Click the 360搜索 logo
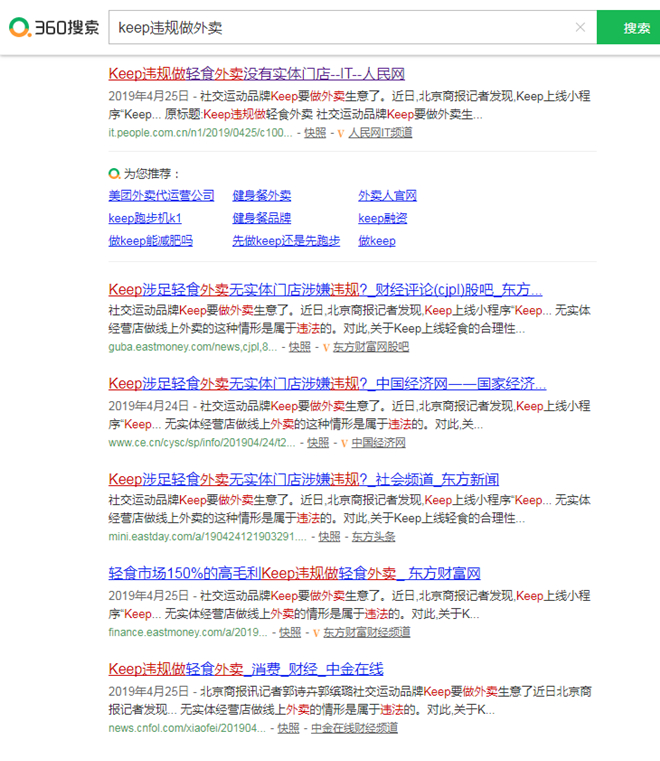This screenshot has width=660, height=761. 54,27
